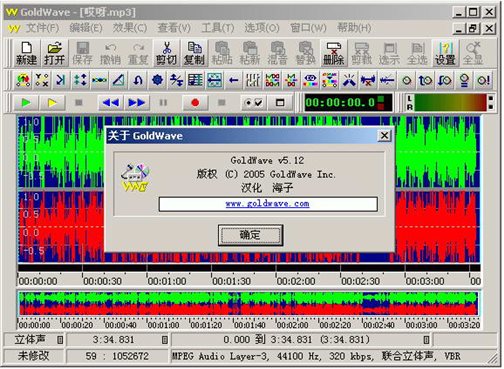The width and height of the screenshot is (504, 369).
Task: Open the 选项(O) menu
Action: 262,28
